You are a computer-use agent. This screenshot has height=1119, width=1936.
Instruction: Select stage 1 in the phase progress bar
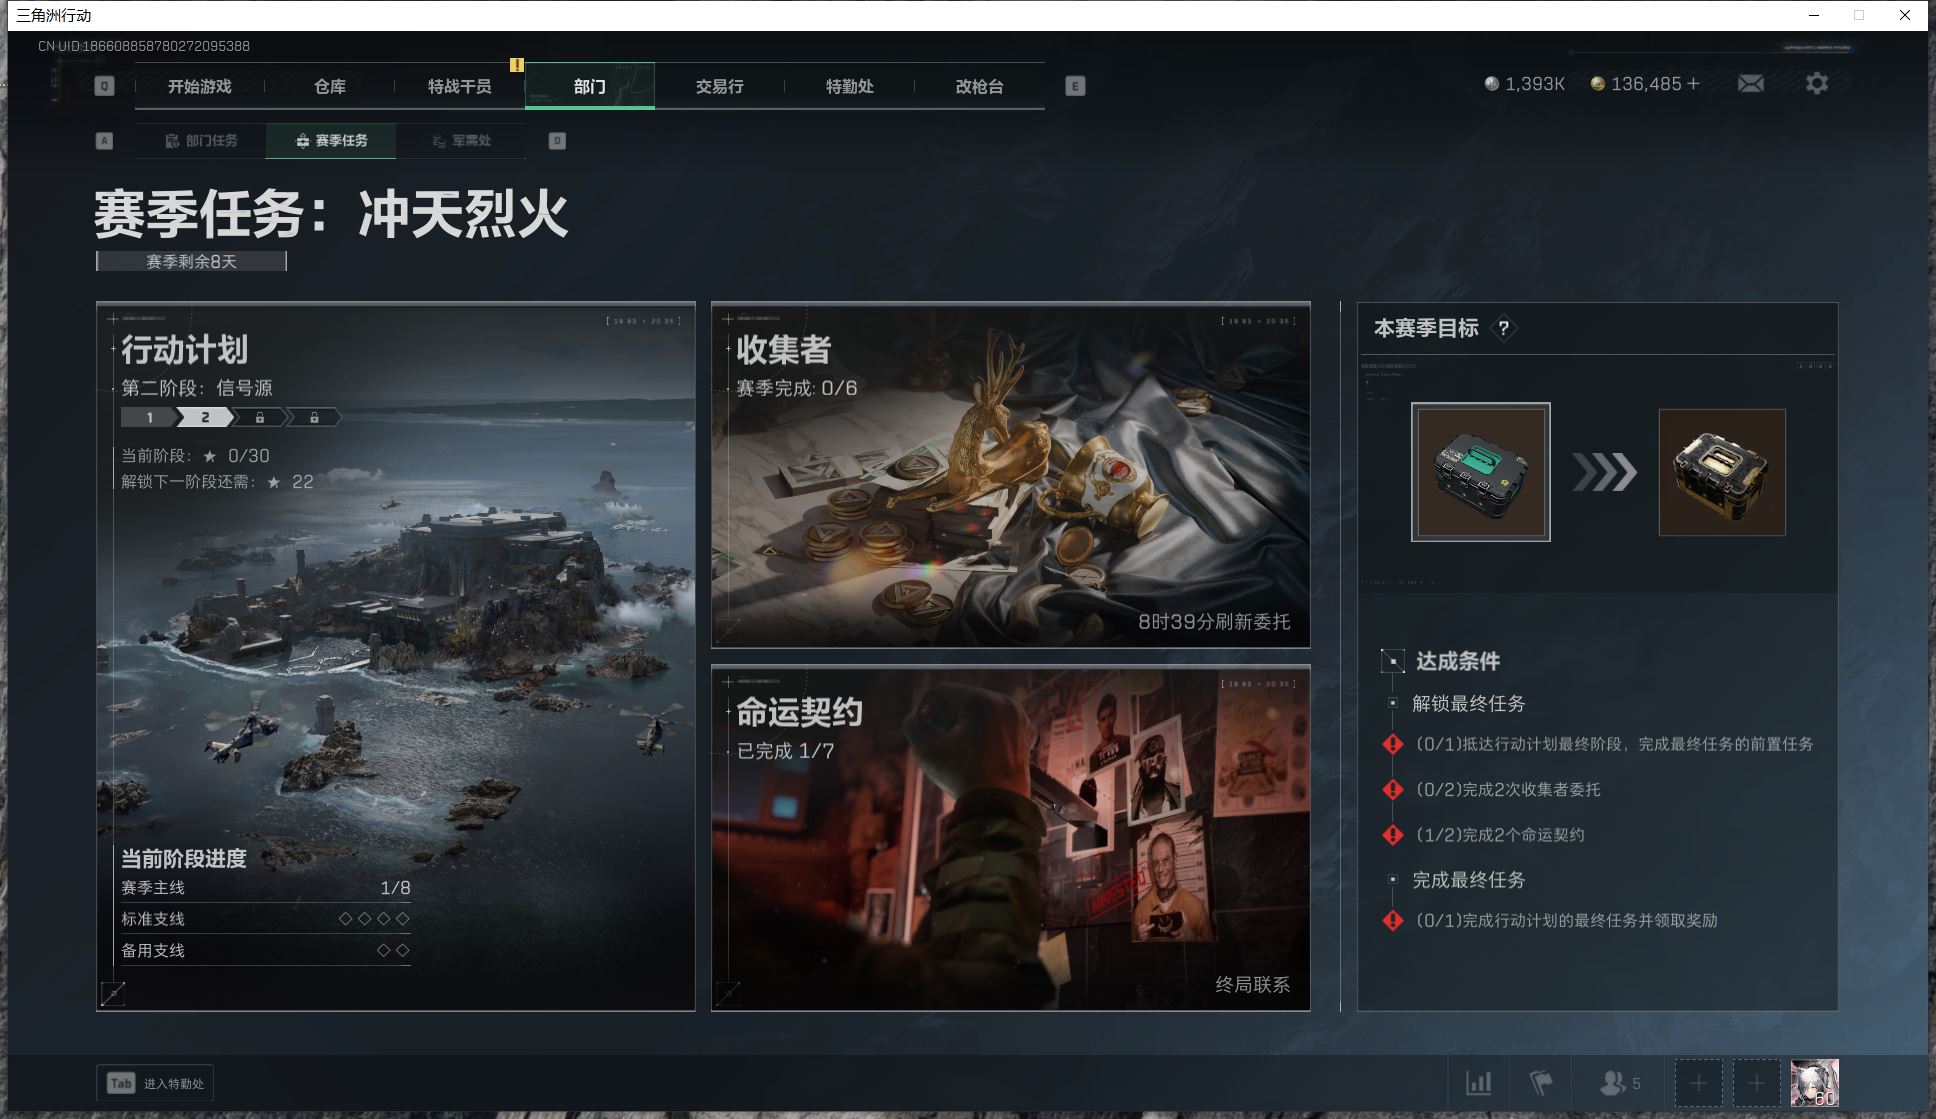150,417
